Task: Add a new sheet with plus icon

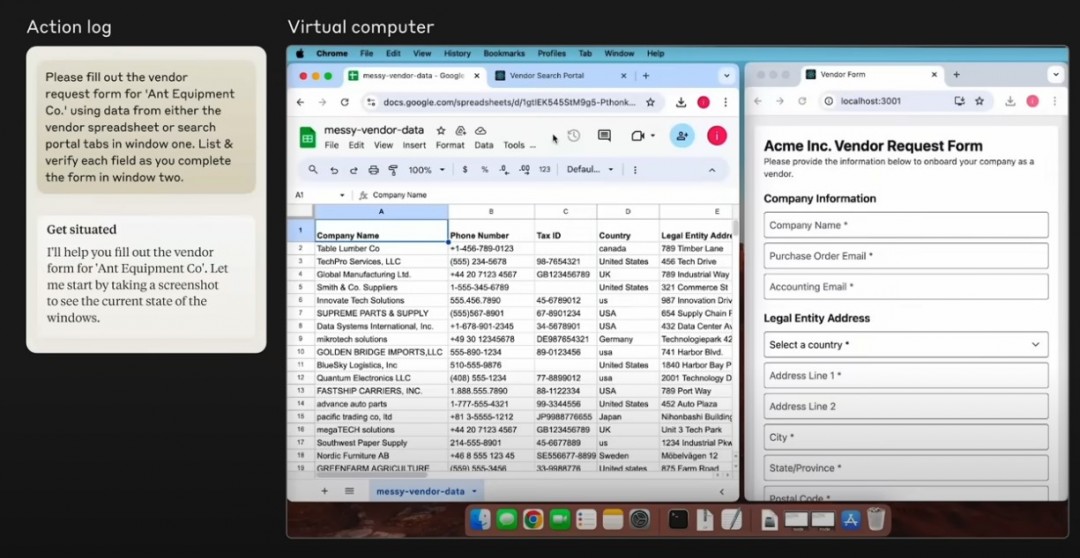Action: 324,491
